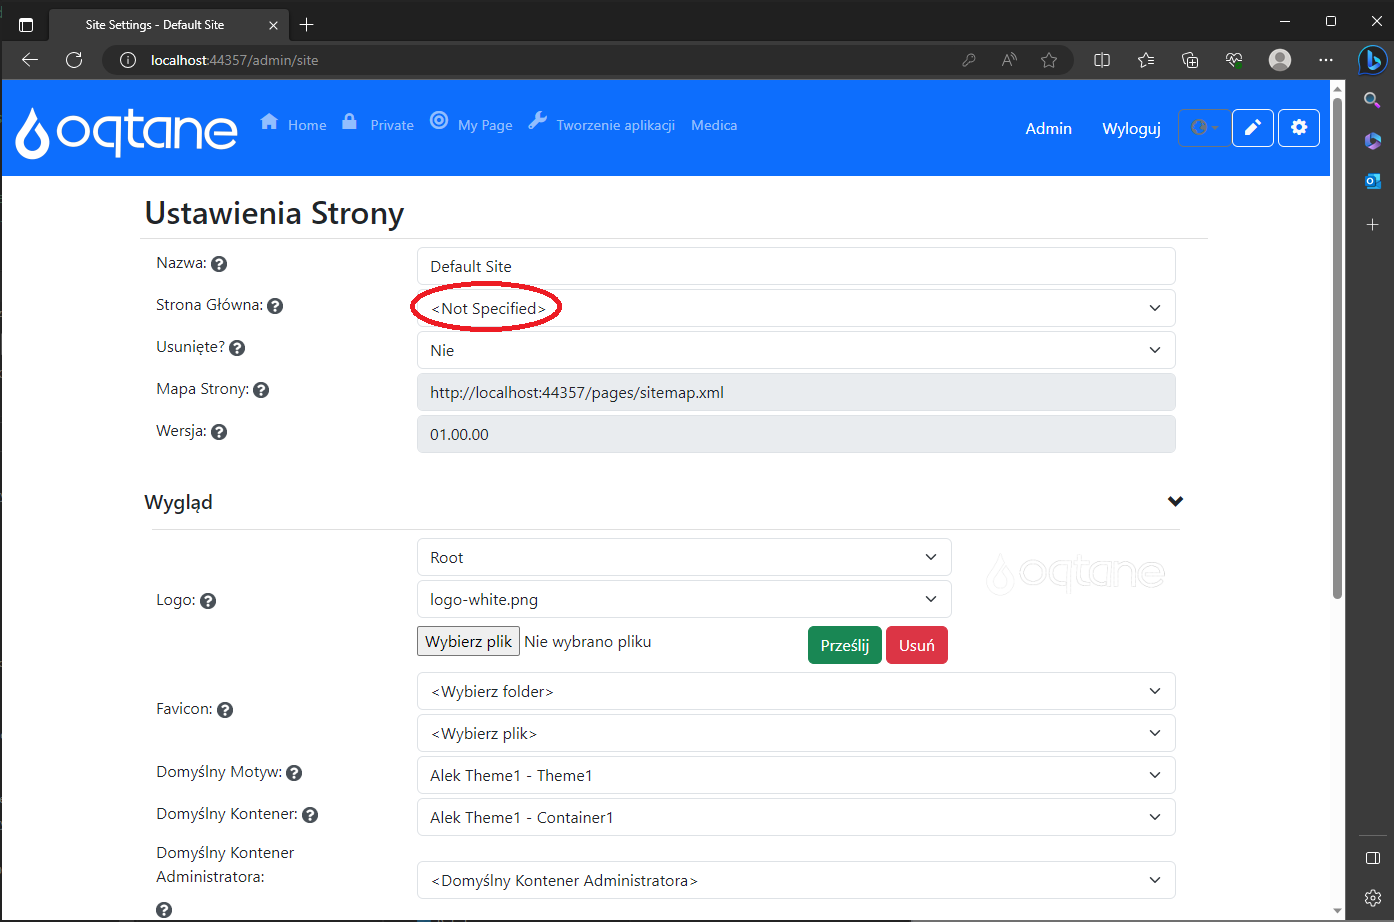Viewport: 1394px width, 923px height.
Task: Click the 'Nazwa' field showing Default Site
Action: click(x=796, y=266)
